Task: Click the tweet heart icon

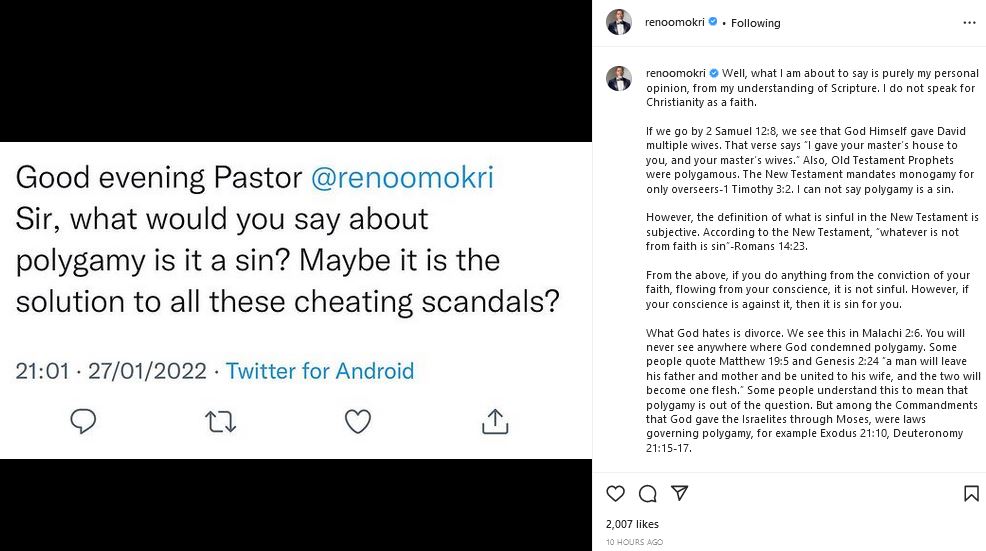Action: pyautogui.click(x=357, y=421)
